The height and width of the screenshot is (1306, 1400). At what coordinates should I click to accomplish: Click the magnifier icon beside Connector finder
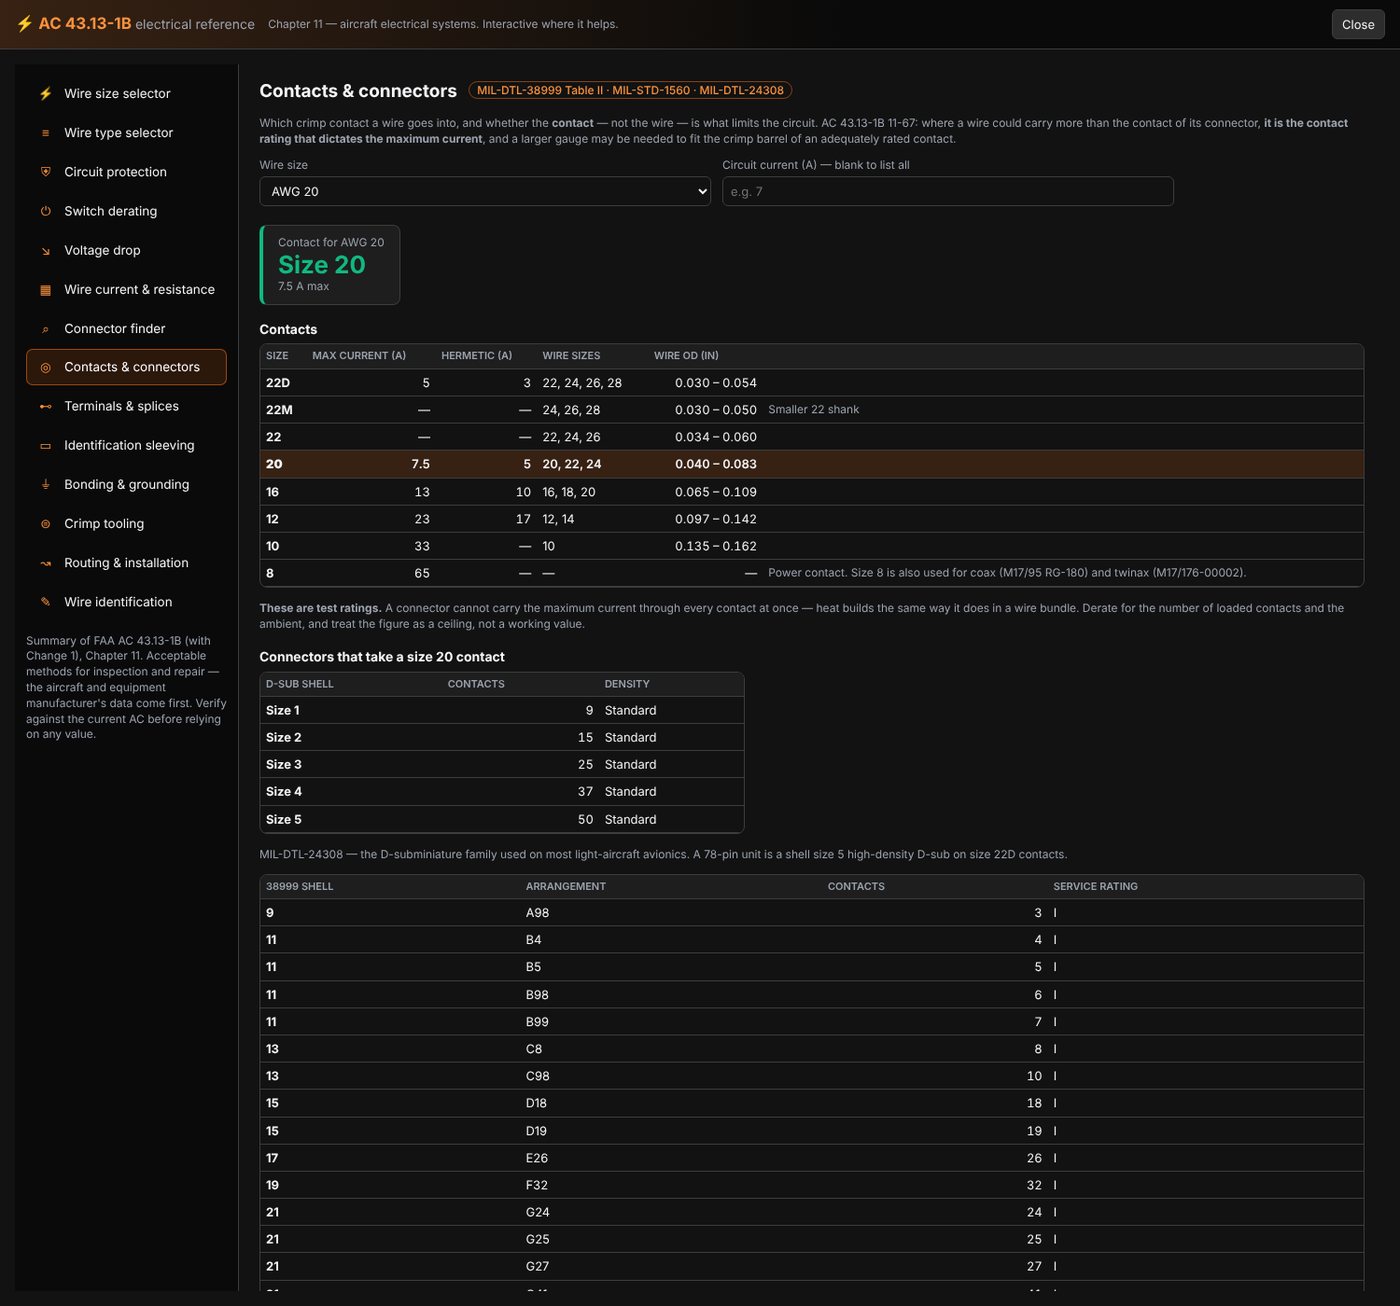coord(45,329)
